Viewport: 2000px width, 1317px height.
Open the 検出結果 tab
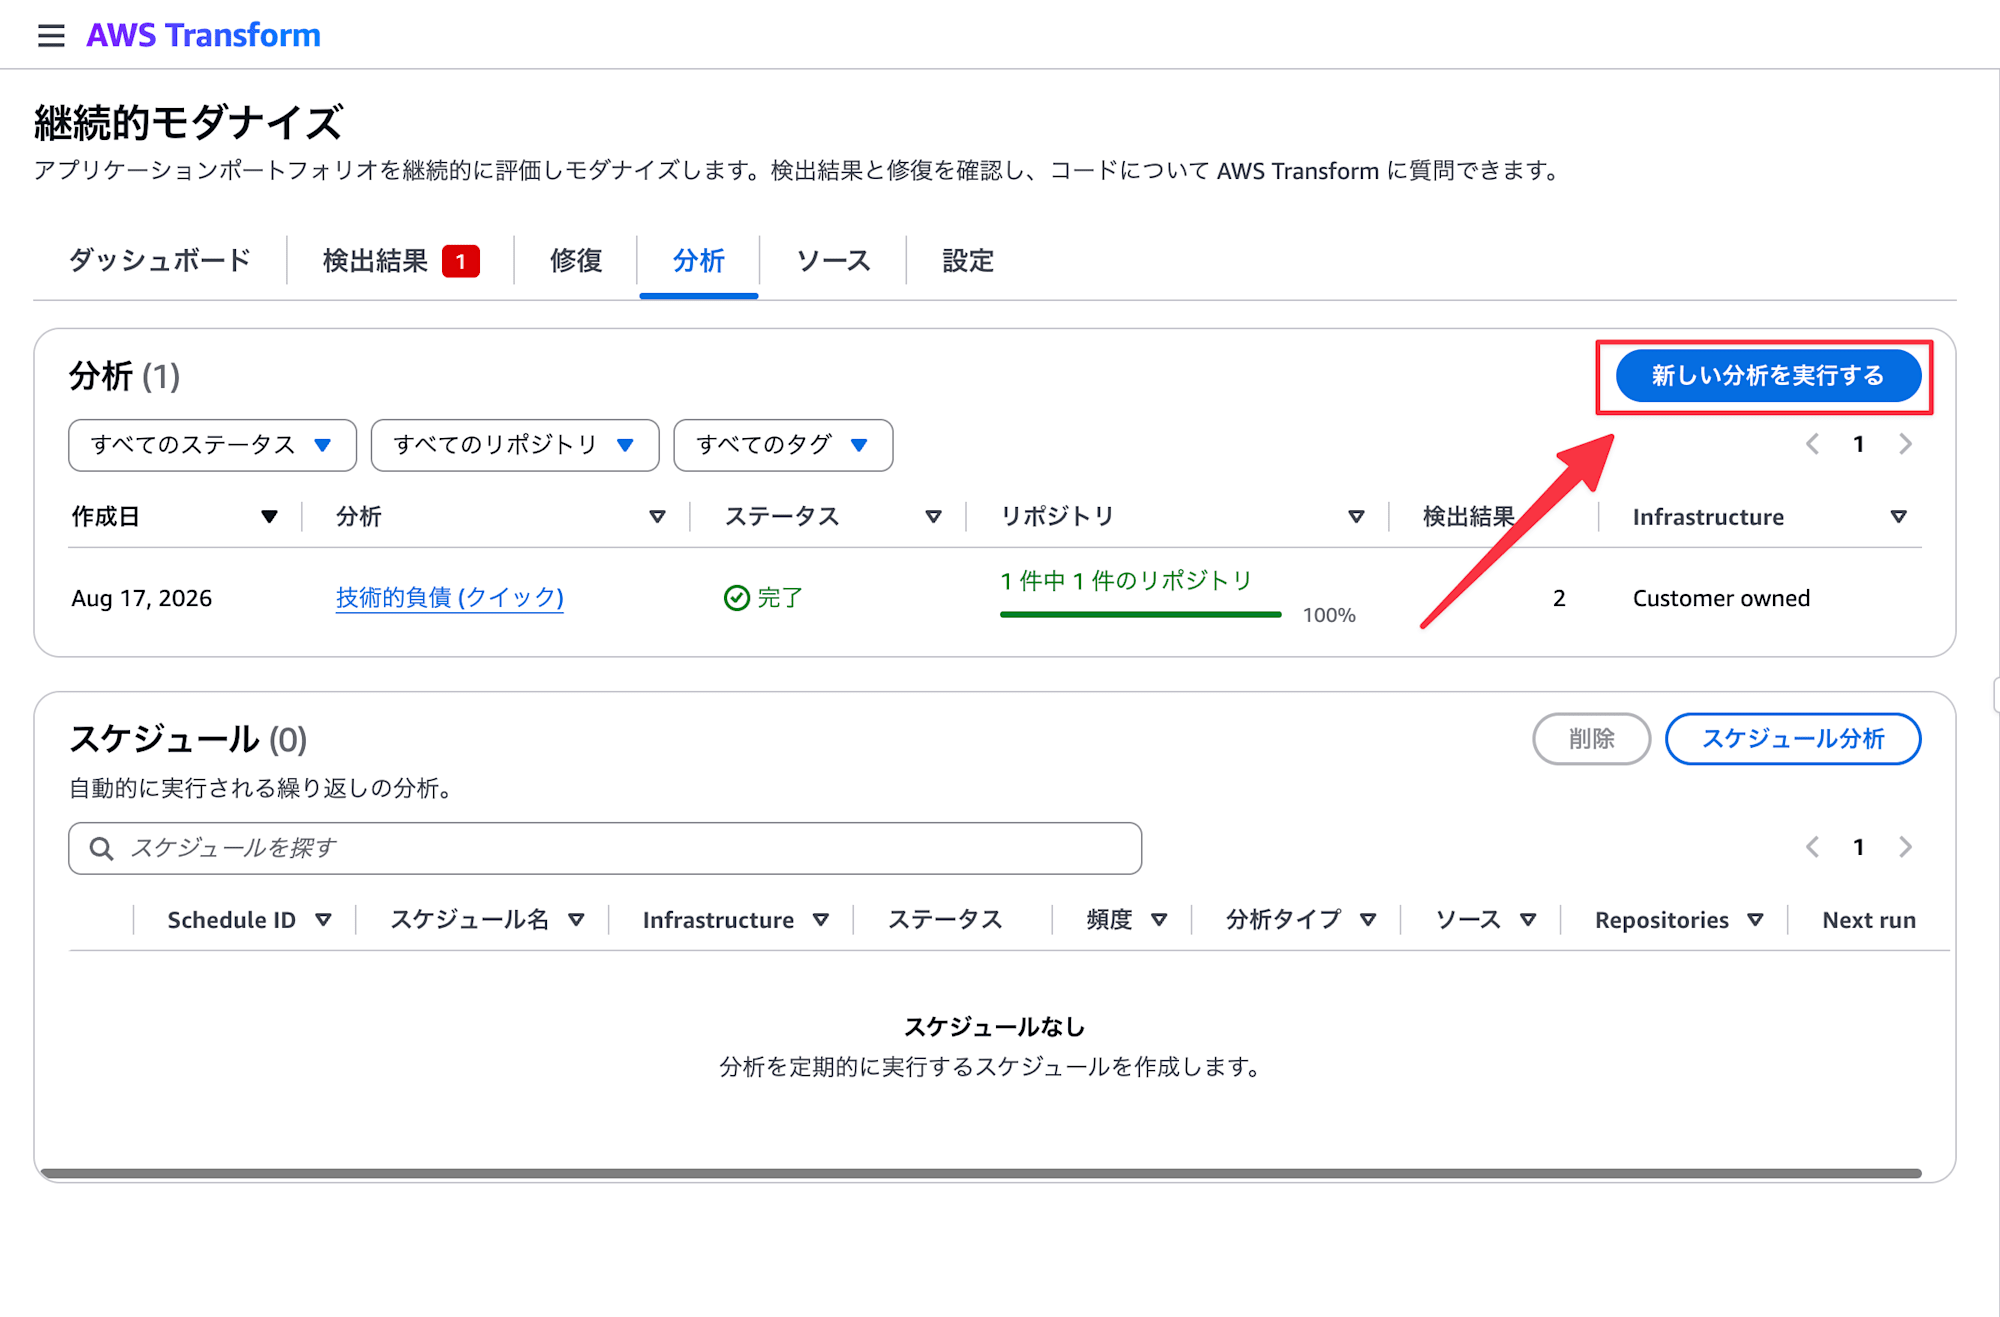tap(400, 261)
